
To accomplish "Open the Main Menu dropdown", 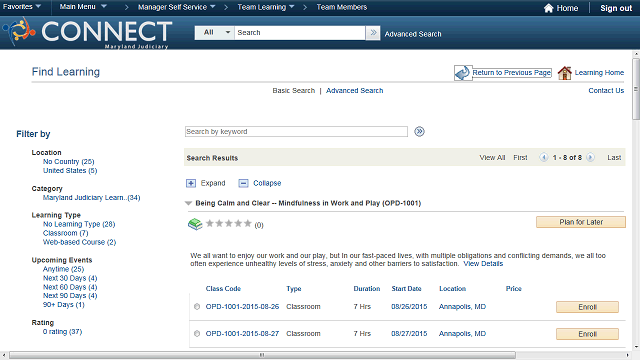I will (83, 7).
